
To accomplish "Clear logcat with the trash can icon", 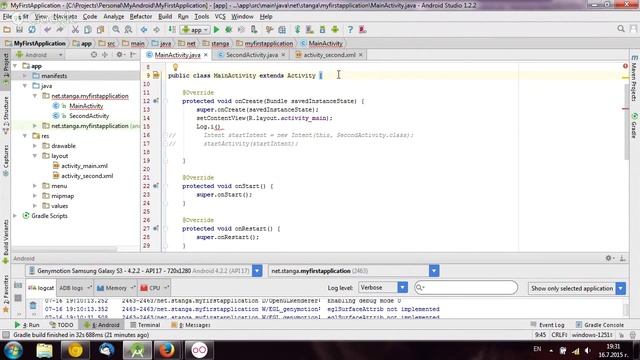I will (x=33, y=305).
